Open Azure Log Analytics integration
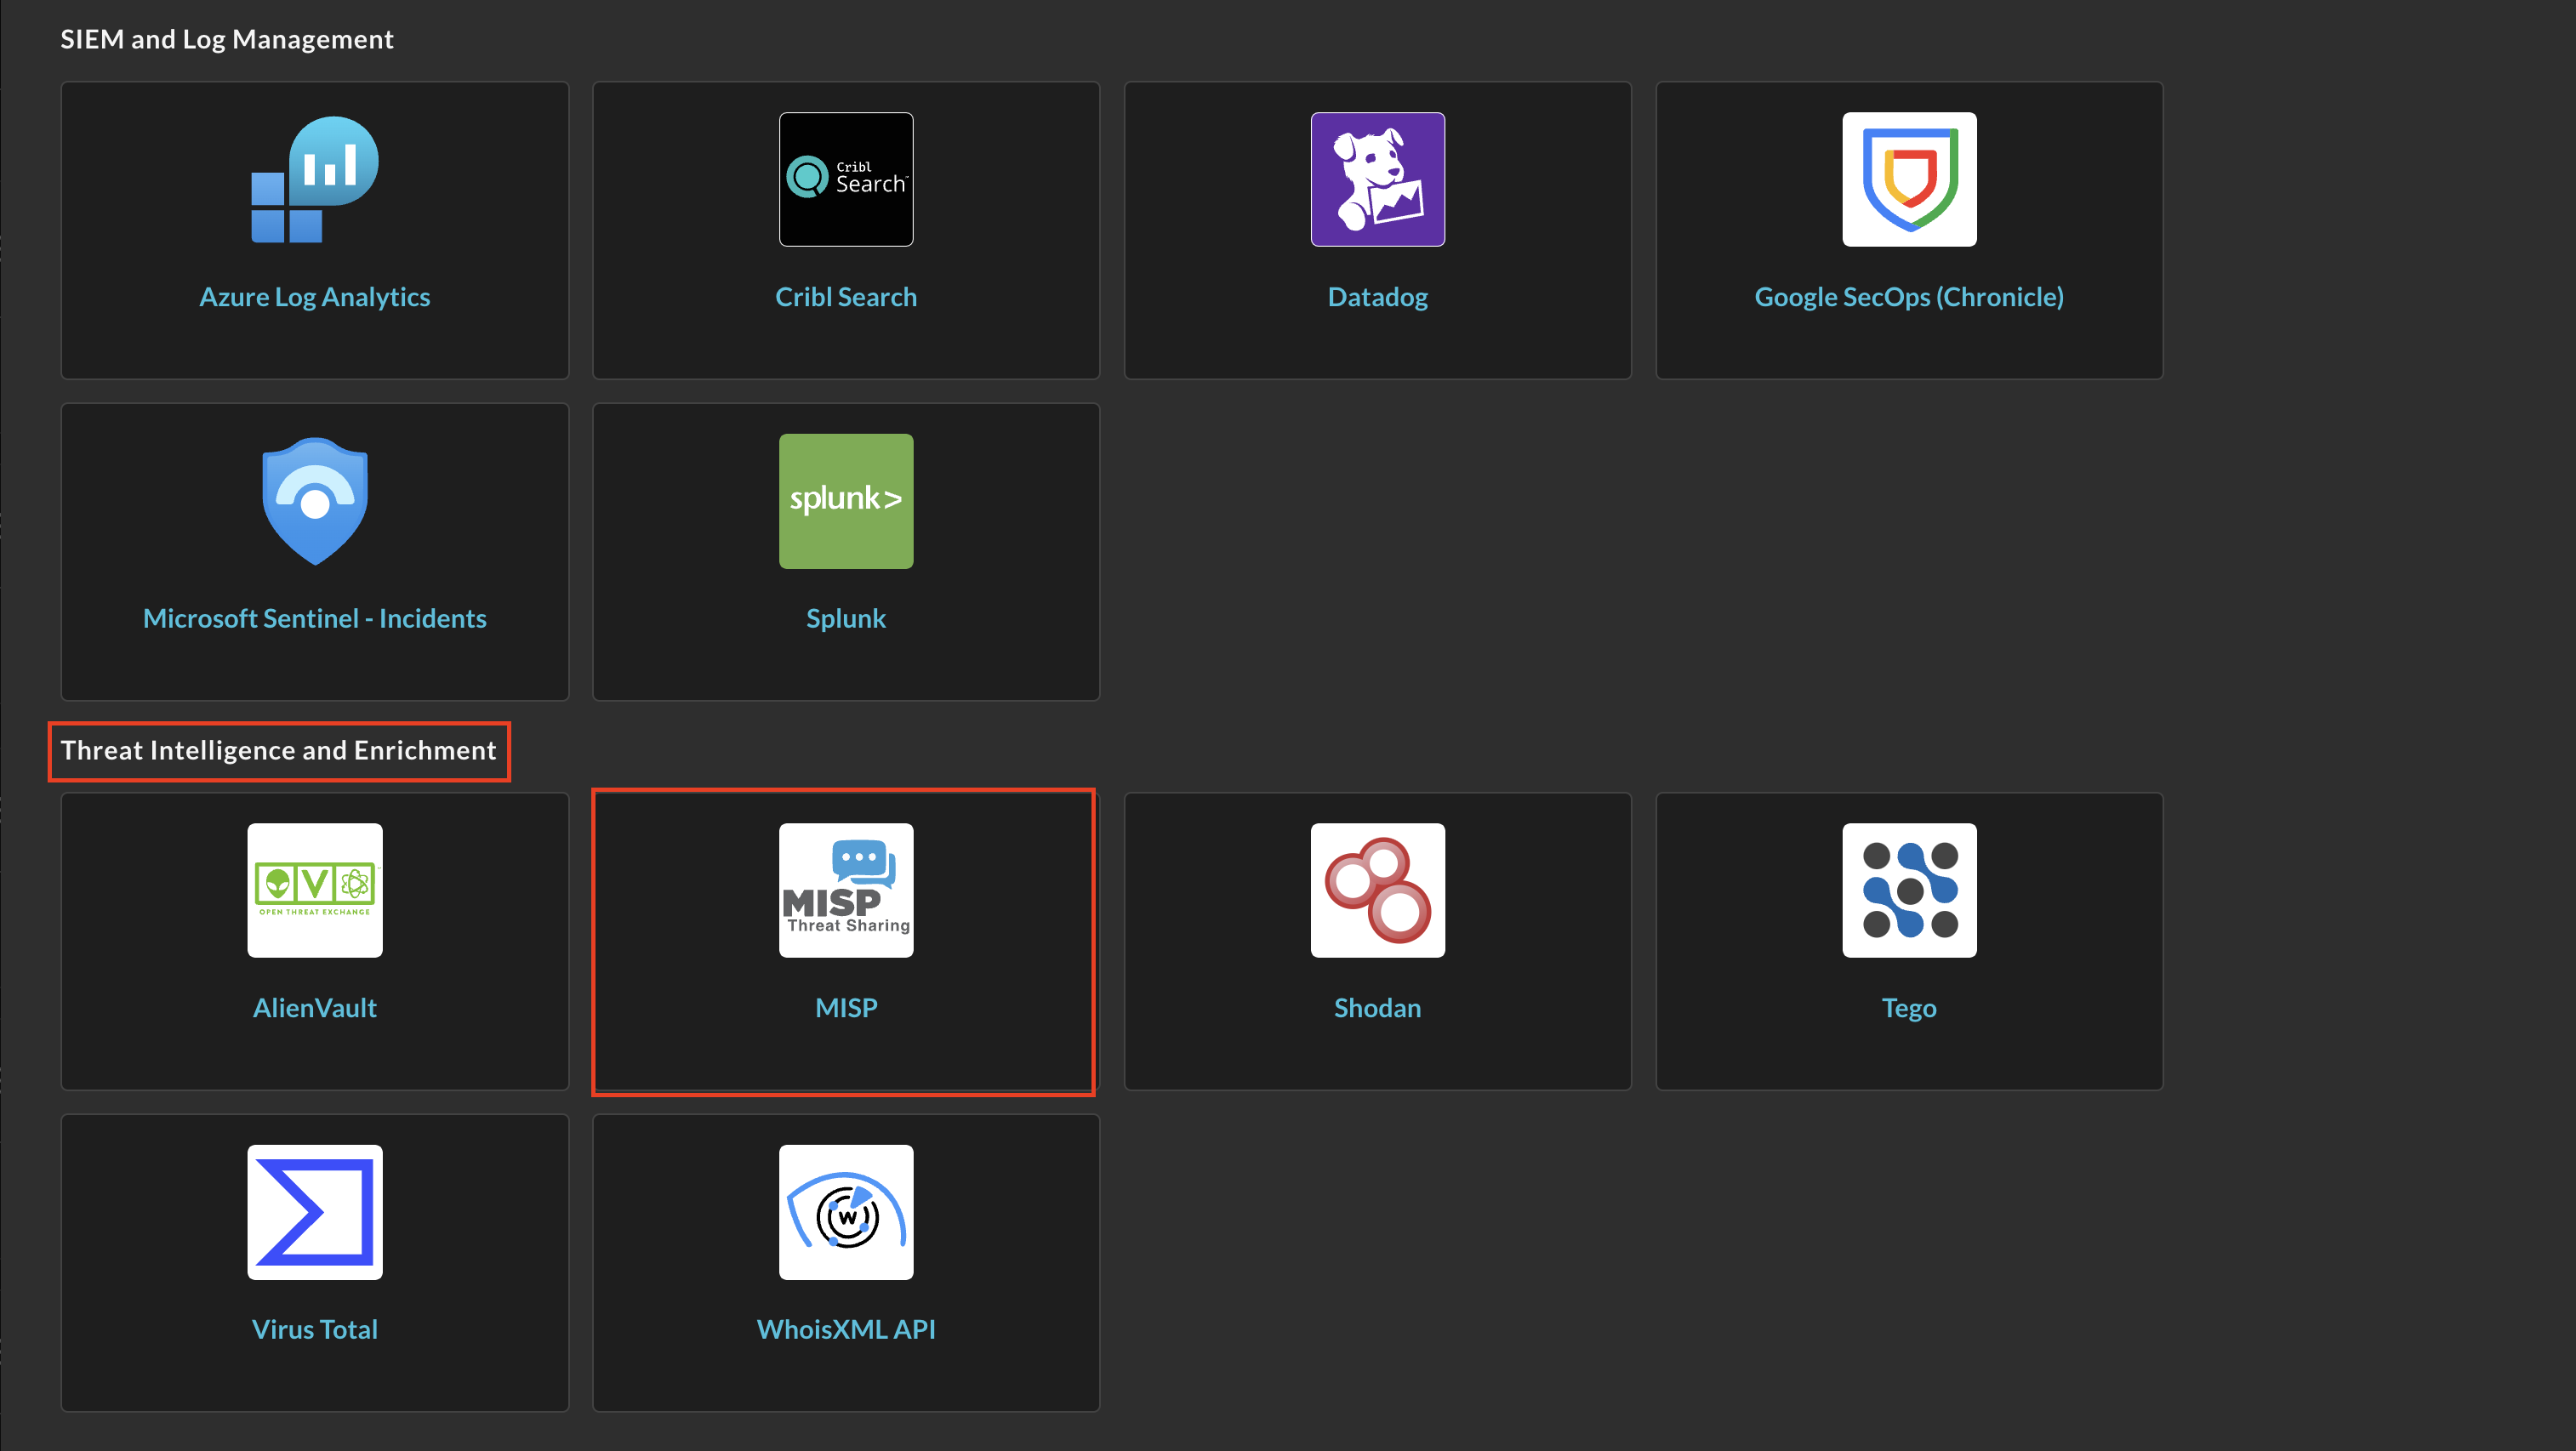Screen dimensions: 2576x1451 315,230
